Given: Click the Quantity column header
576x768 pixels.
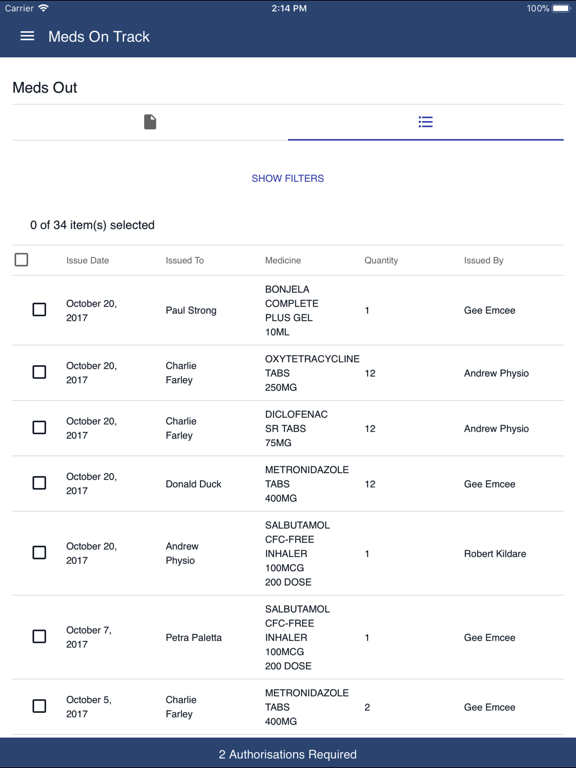Looking at the screenshot, I should 381,261.
